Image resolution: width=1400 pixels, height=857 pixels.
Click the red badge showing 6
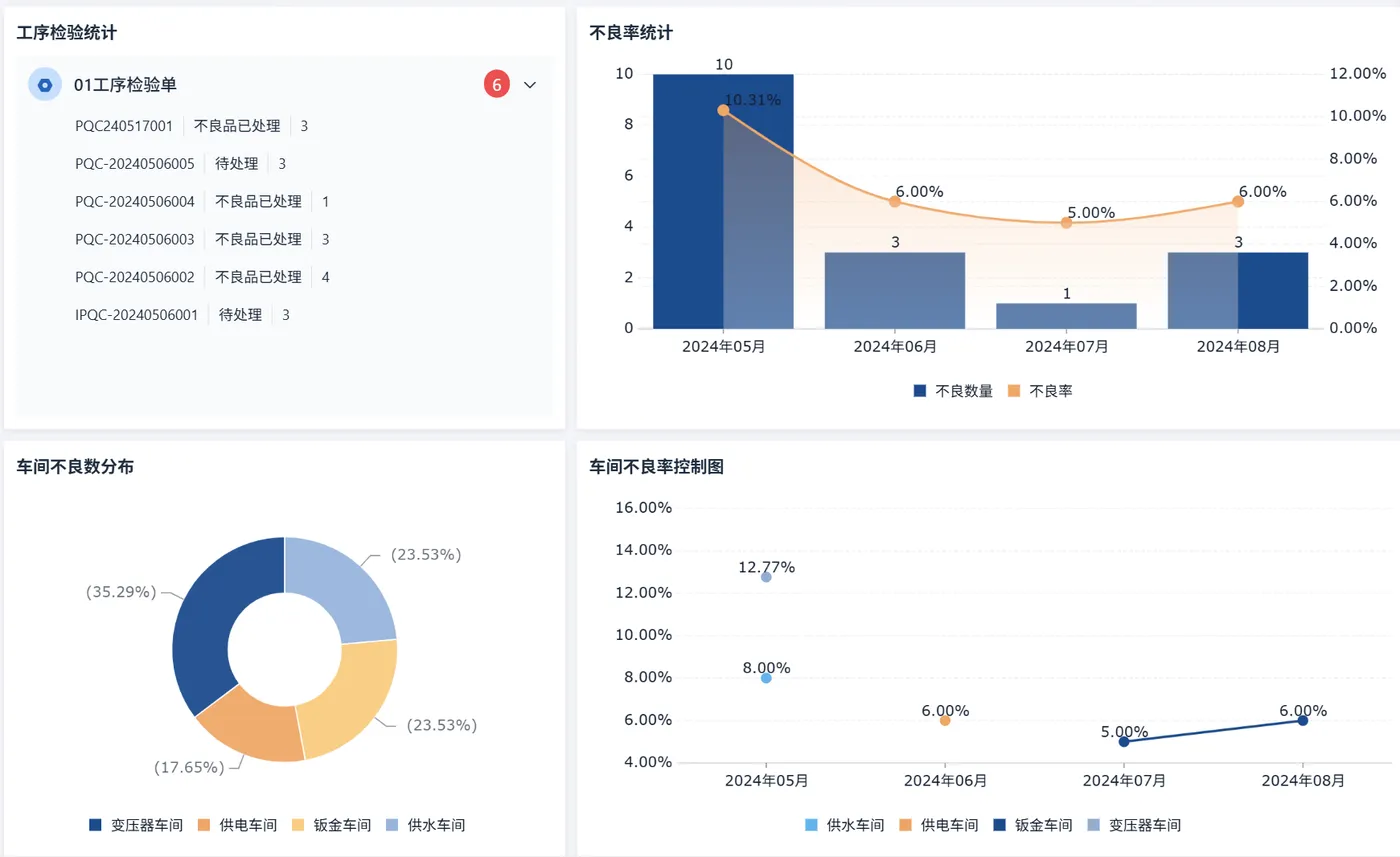point(497,85)
